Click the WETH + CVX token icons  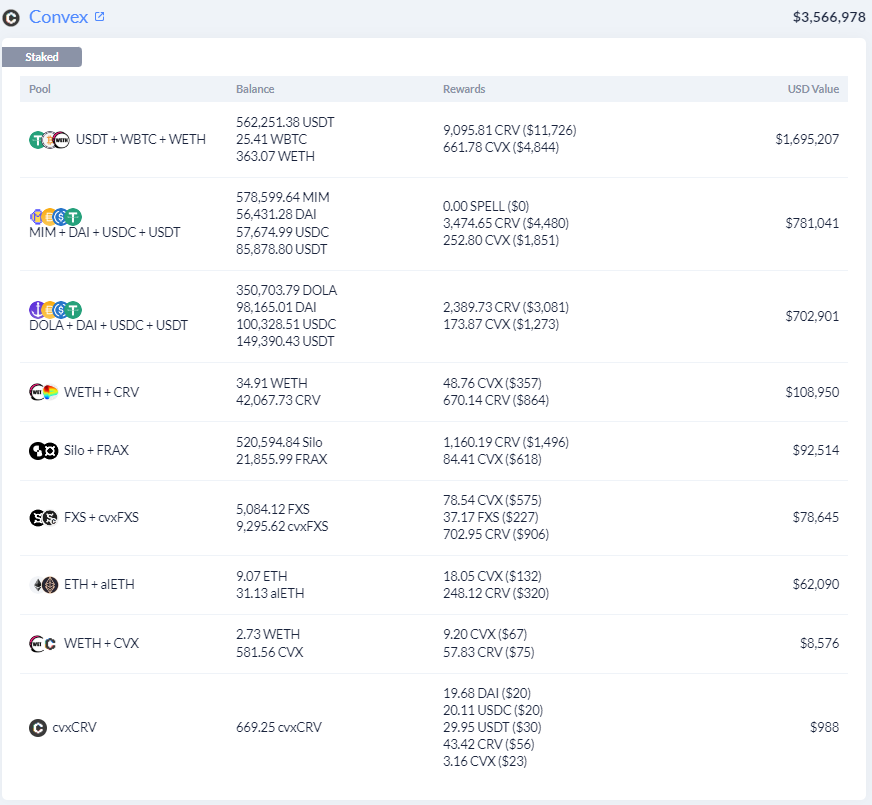(x=43, y=644)
